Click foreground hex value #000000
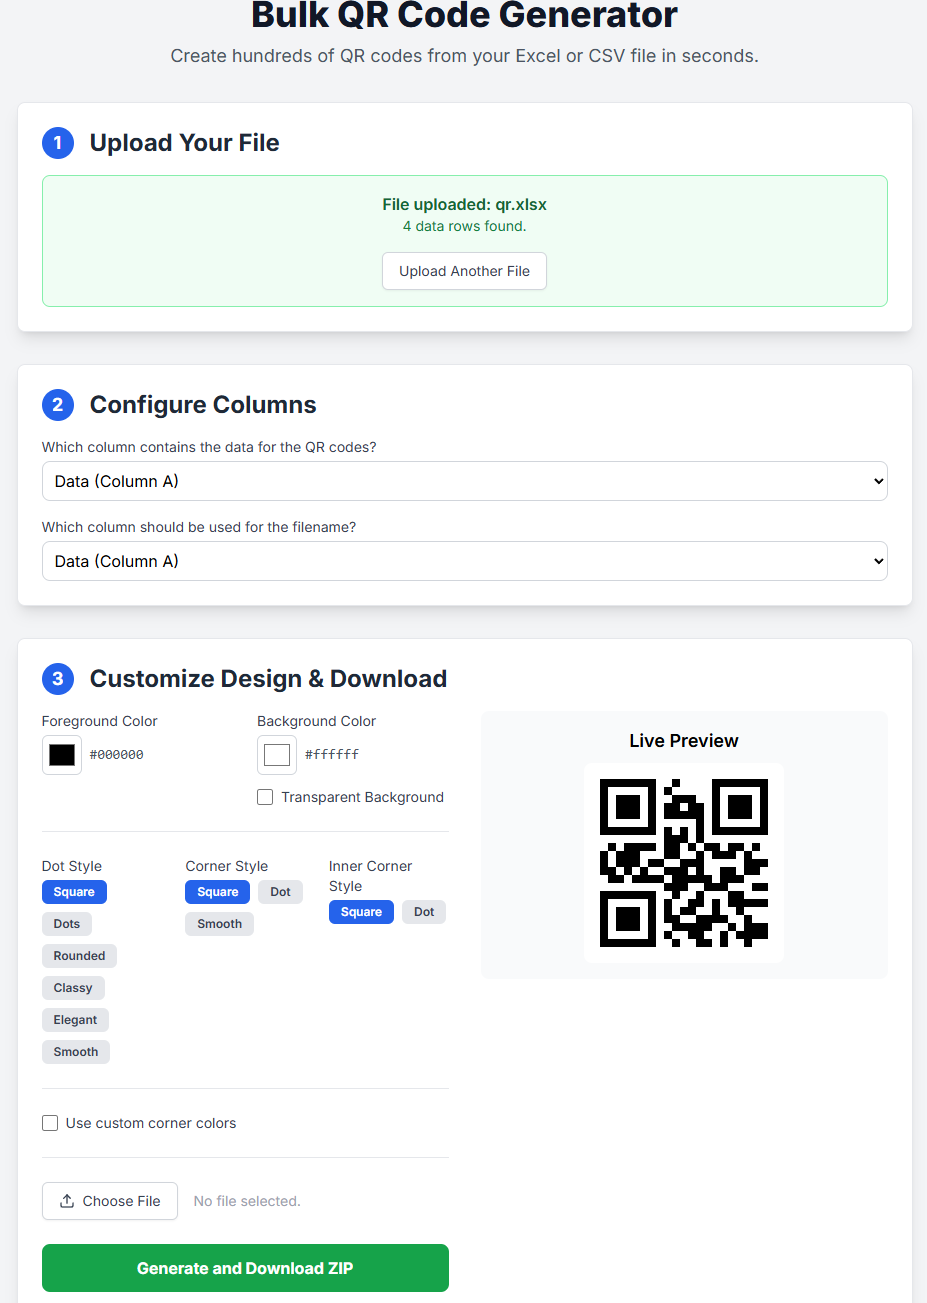 (117, 755)
